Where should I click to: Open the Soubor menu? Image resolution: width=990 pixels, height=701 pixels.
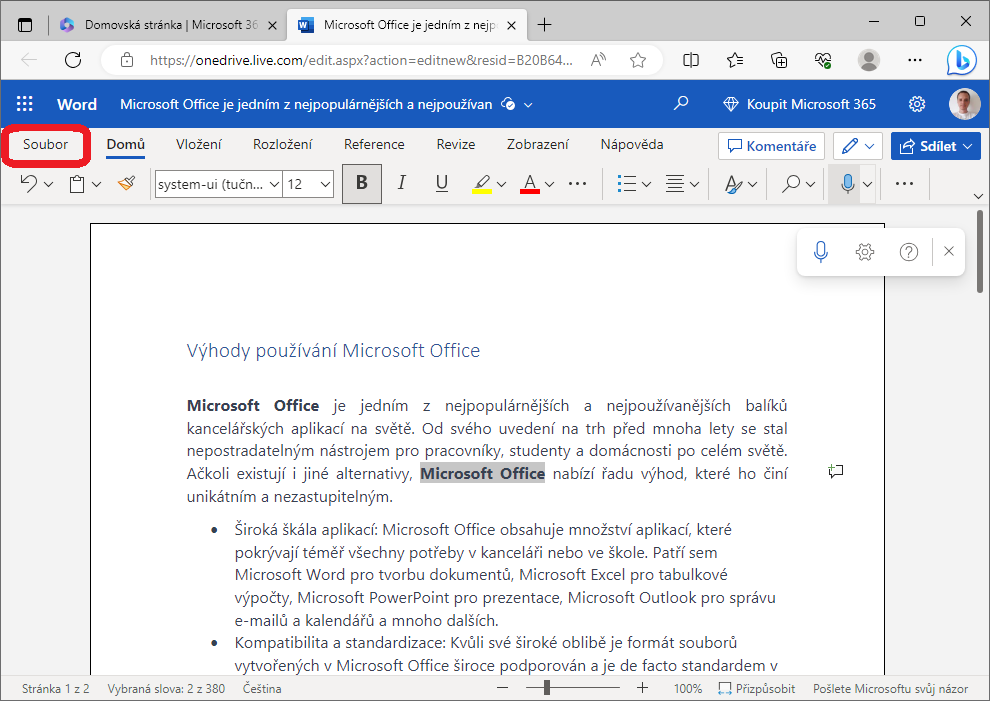[45, 145]
